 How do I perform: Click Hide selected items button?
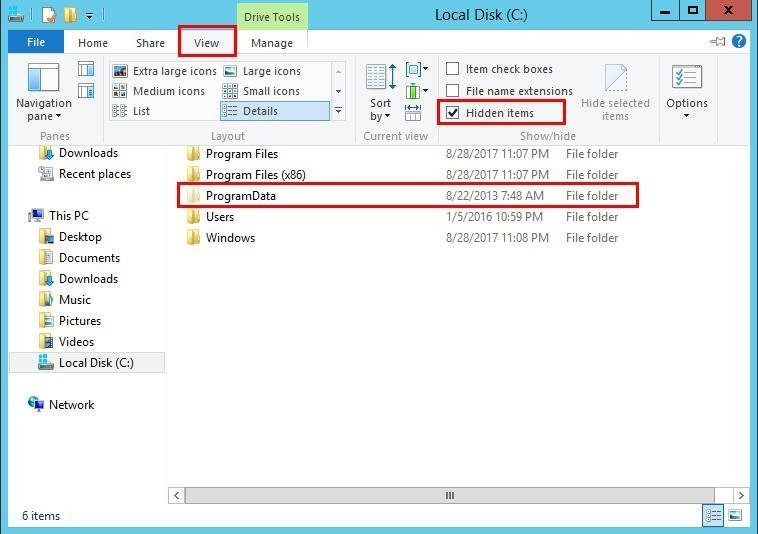615,92
